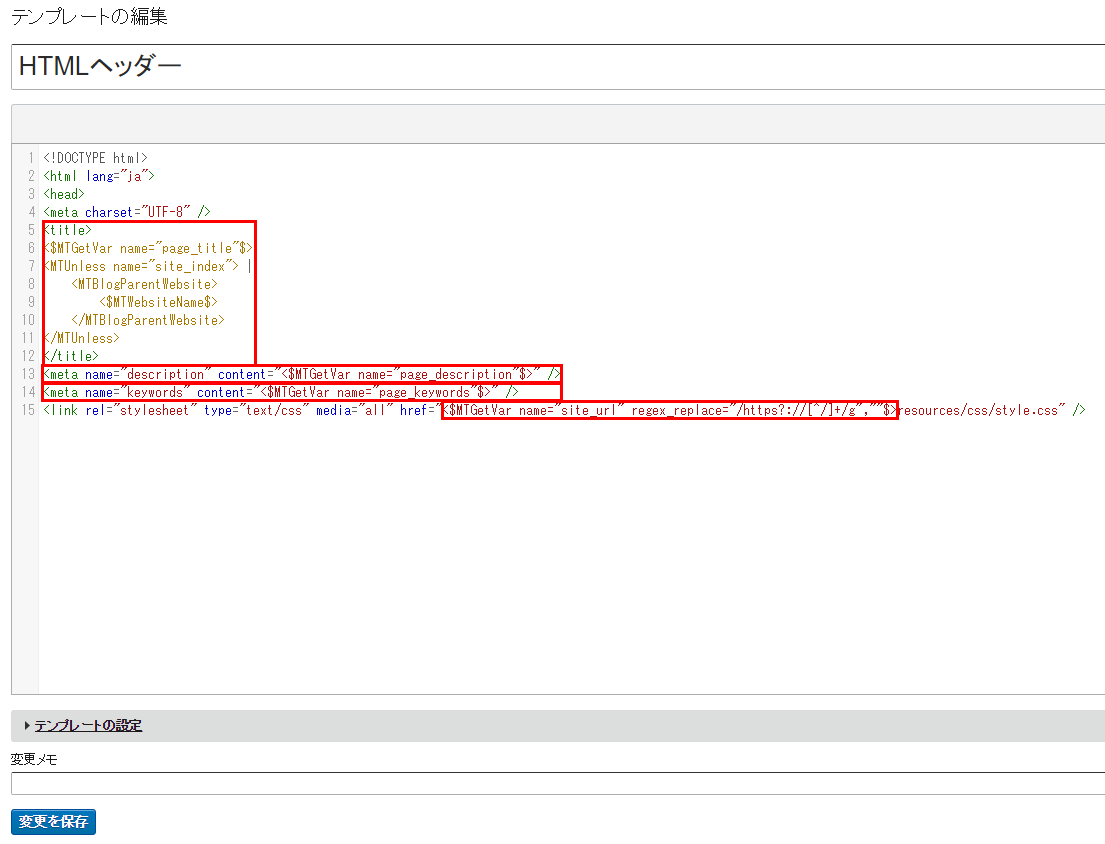This screenshot has height=844, width=1105.
Task: Click line number 1 in gutter
Action: click(x=31, y=158)
